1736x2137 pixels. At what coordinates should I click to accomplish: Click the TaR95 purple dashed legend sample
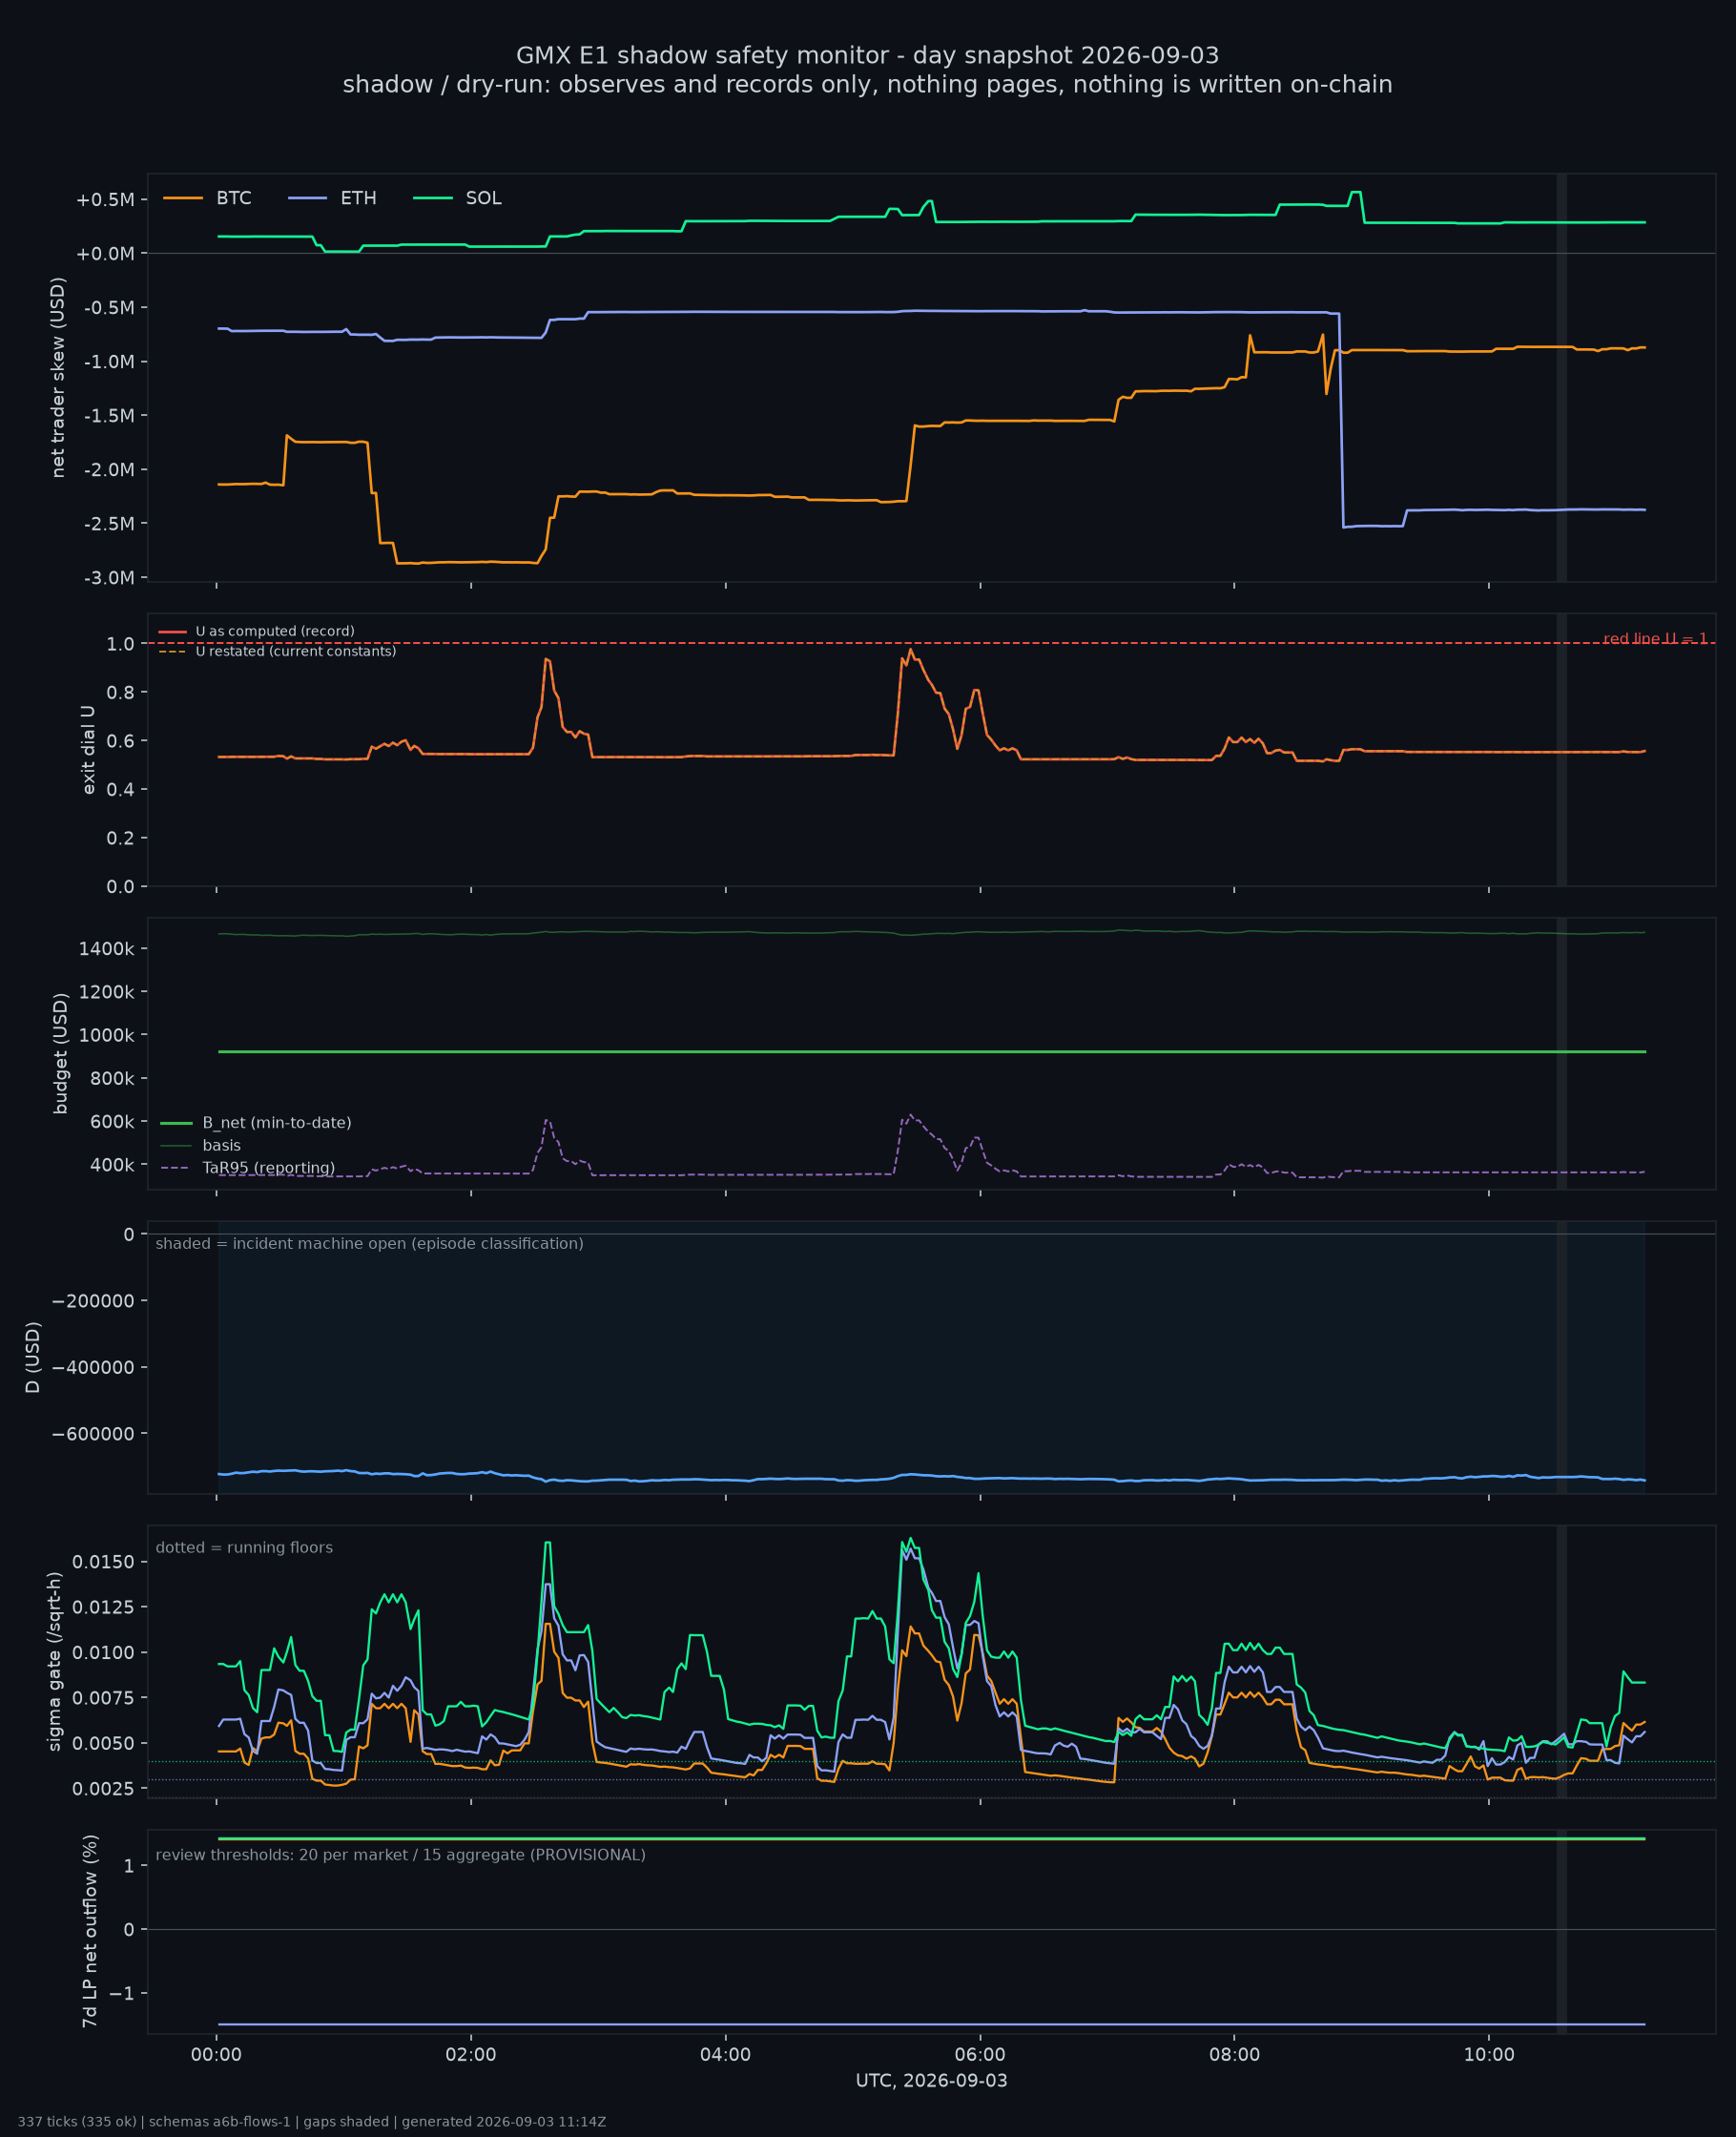pyautogui.click(x=176, y=1168)
